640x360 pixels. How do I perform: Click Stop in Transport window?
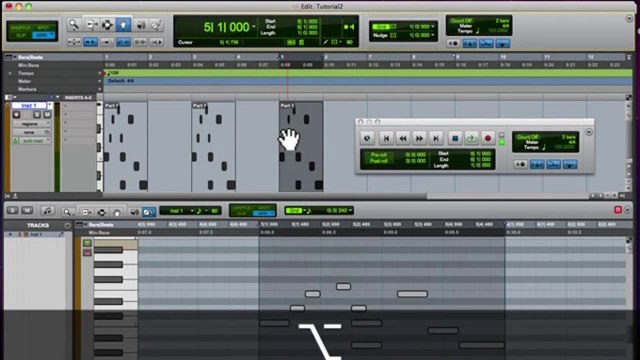point(455,138)
